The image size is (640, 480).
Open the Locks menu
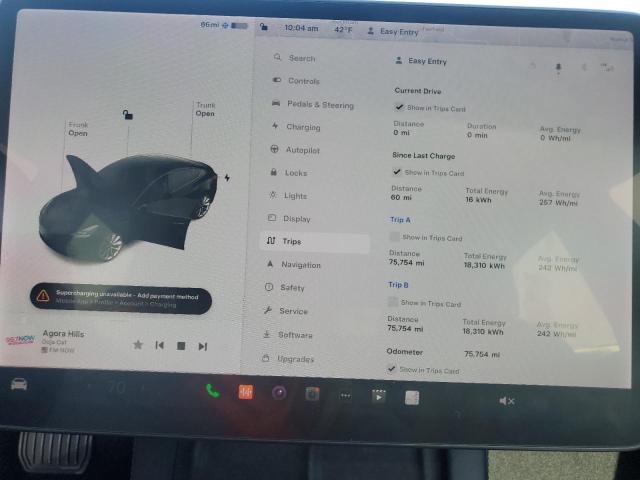coord(289,173)
